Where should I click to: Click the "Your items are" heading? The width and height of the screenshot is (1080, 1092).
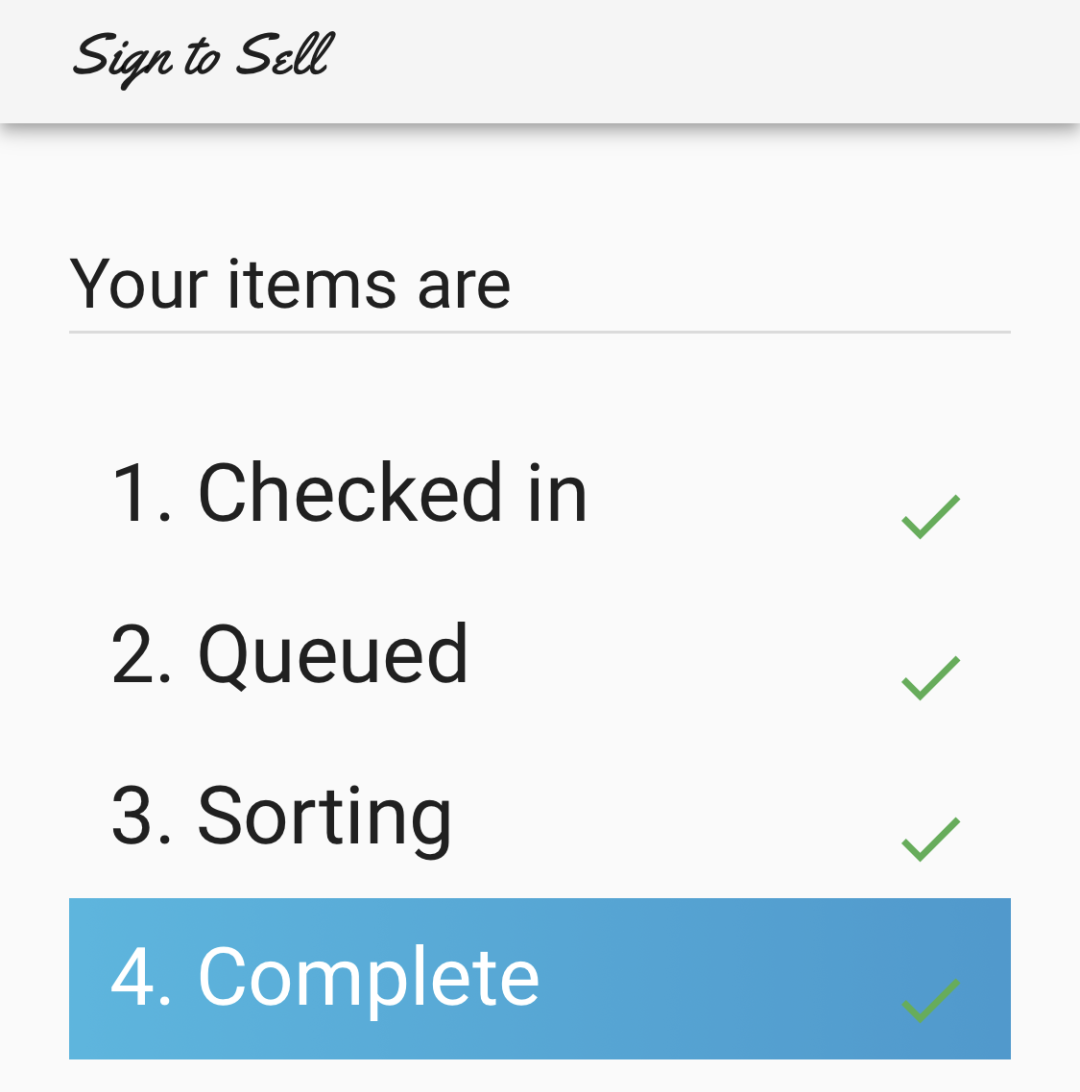point(290,284)
